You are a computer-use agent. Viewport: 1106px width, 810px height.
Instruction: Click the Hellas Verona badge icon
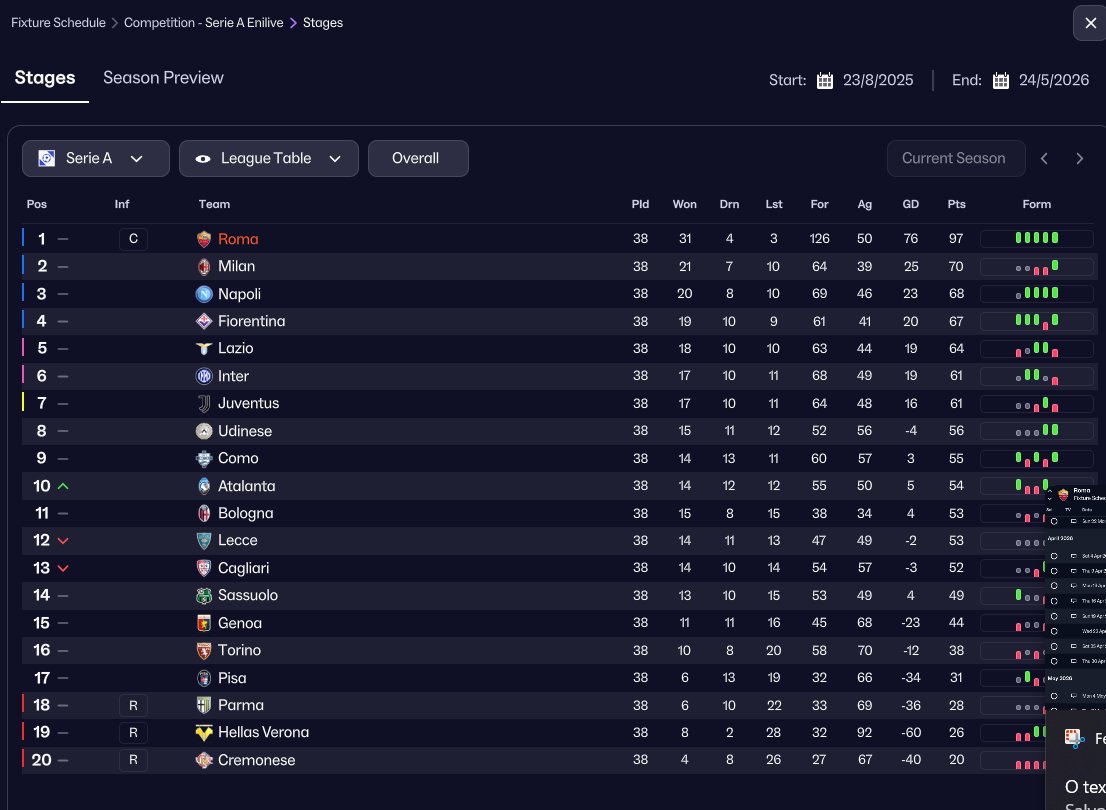point(204,732)
